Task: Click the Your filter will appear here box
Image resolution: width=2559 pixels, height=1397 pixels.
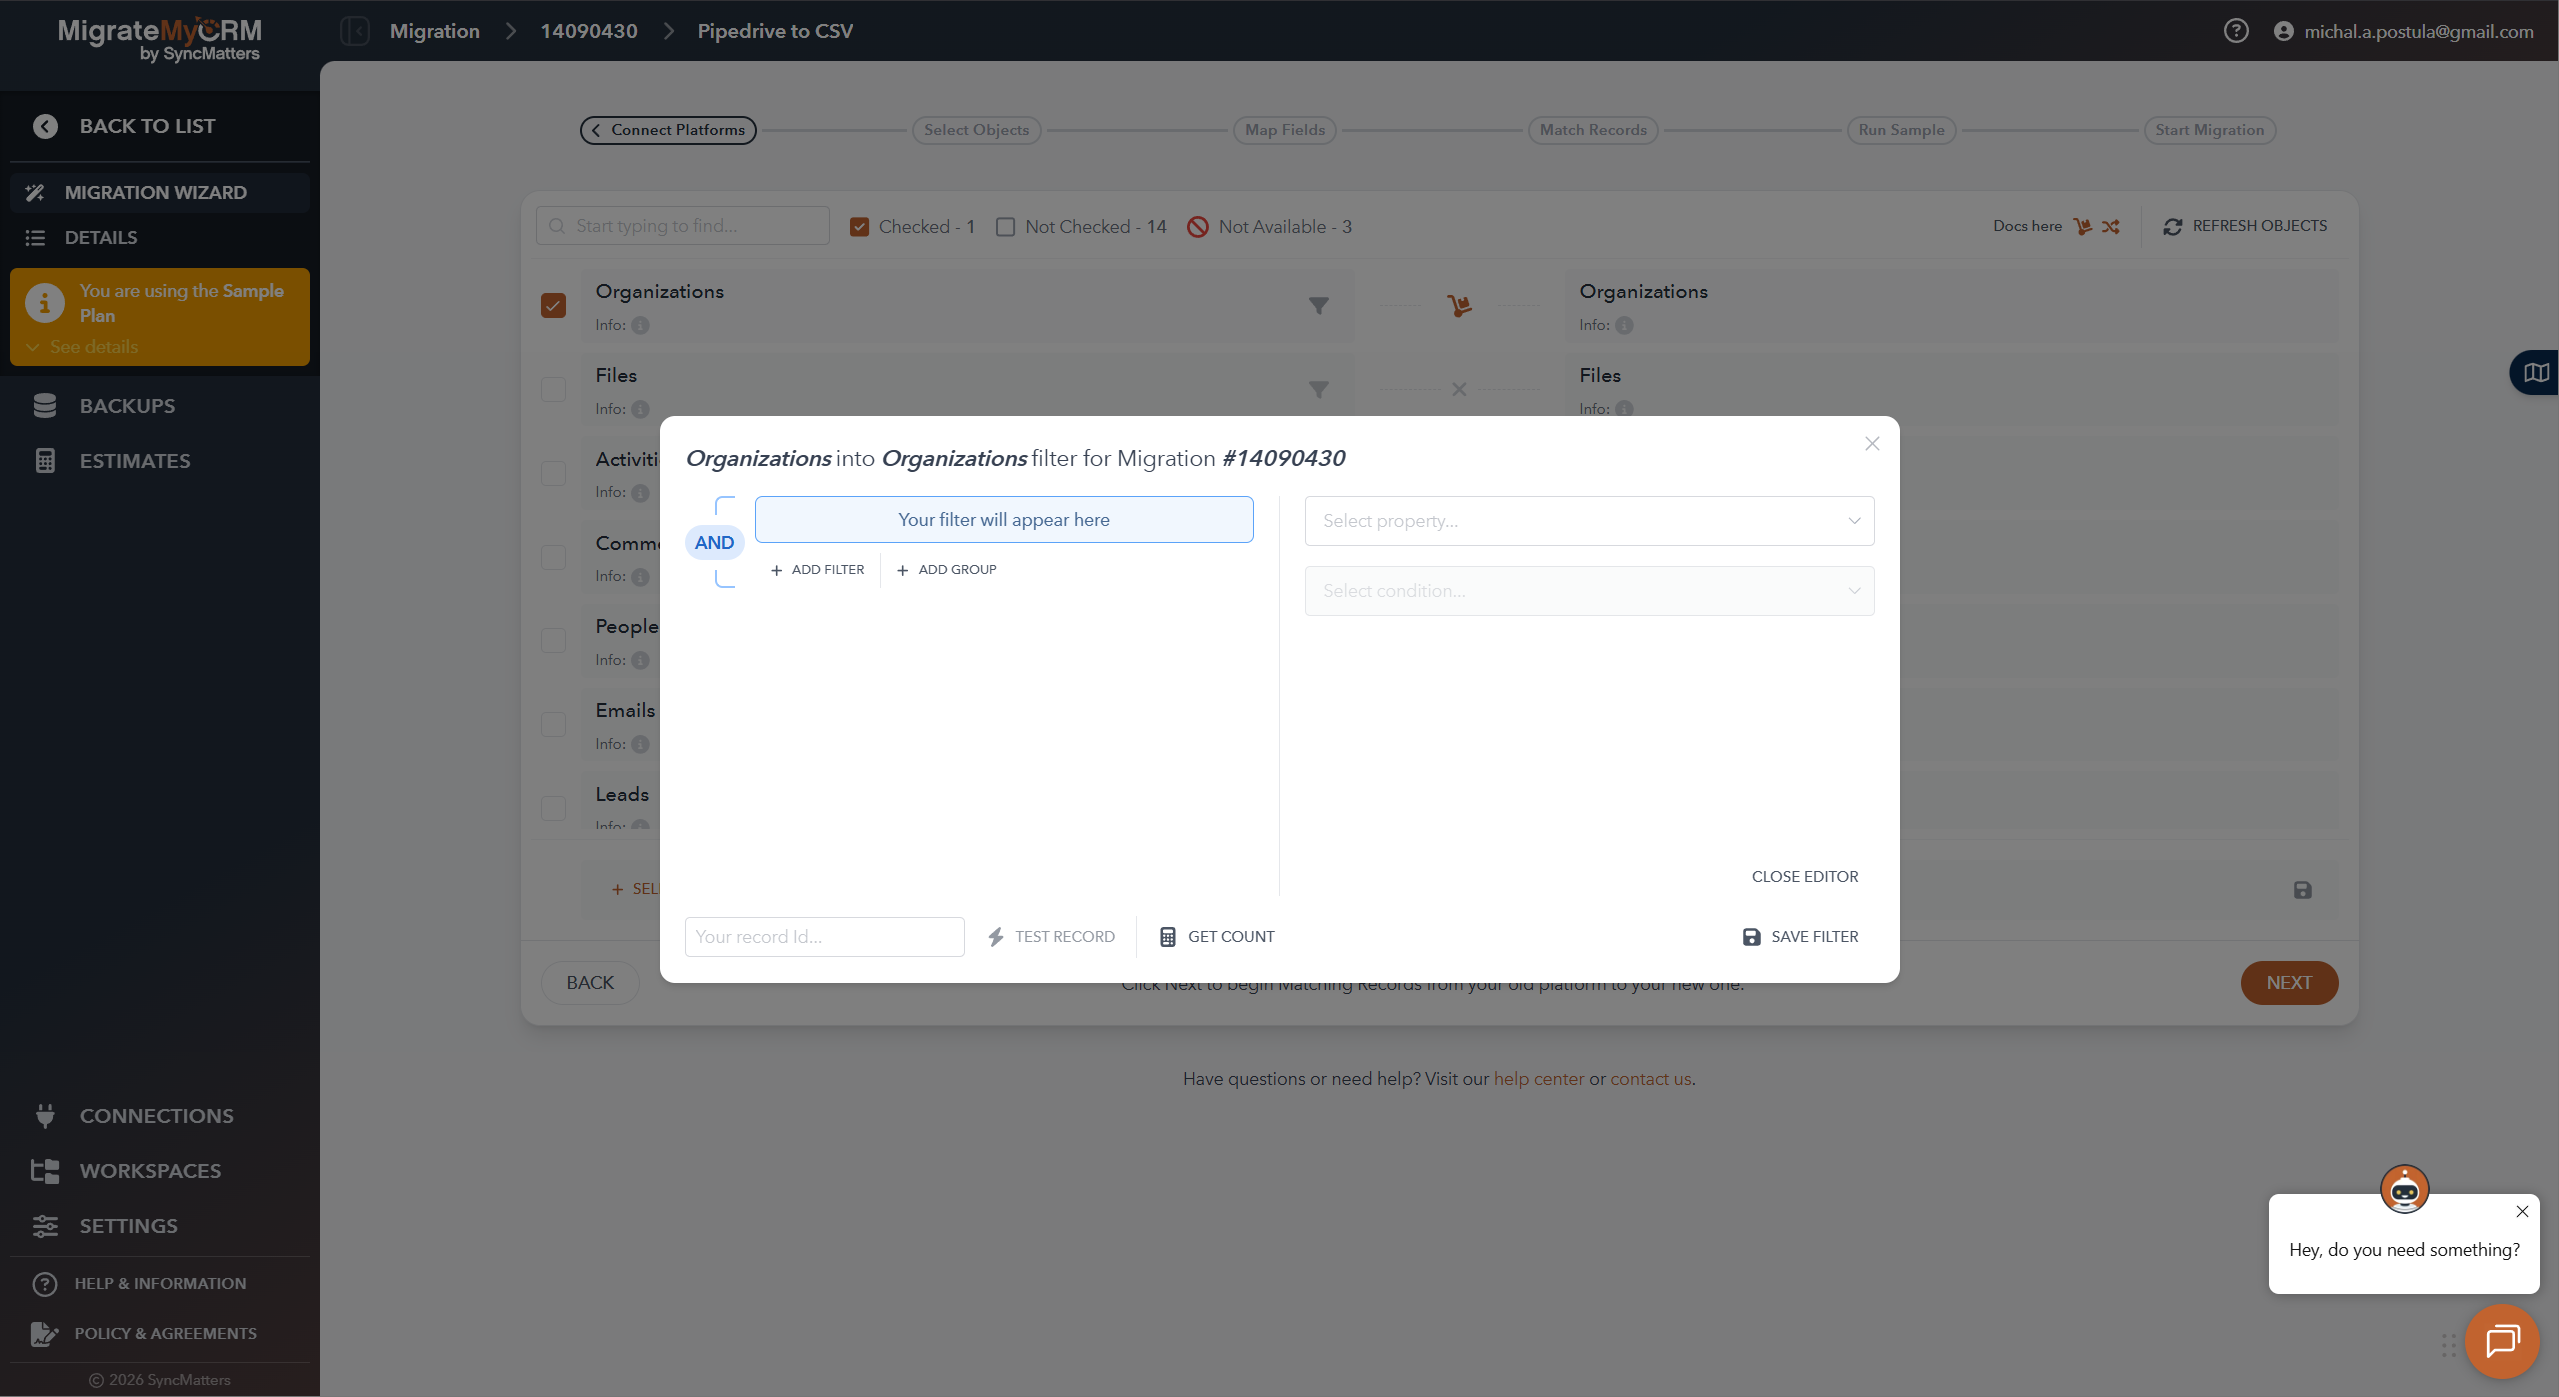Action: click(x=1004, y=520)
